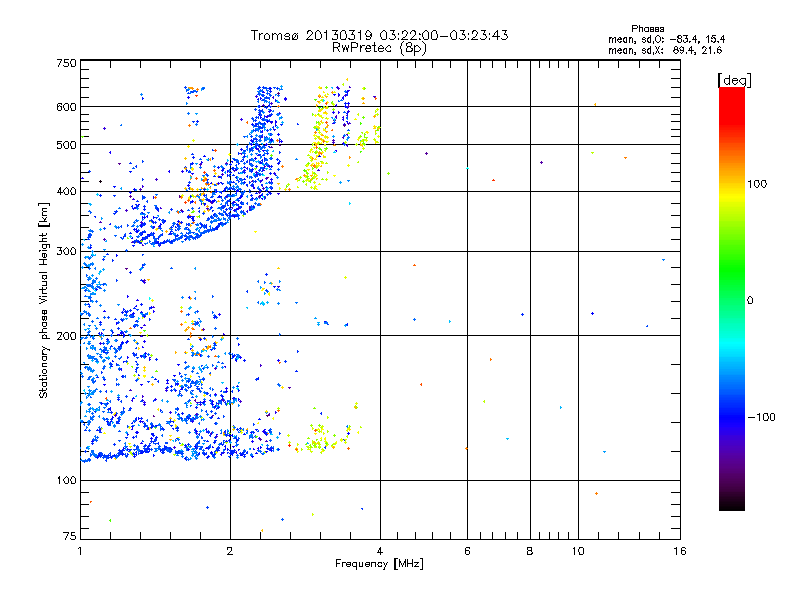The width and height of the screenshot is (800, 600).
Task: Click the x-axis '4' frequency label
Action: click(x=380, y=551)
